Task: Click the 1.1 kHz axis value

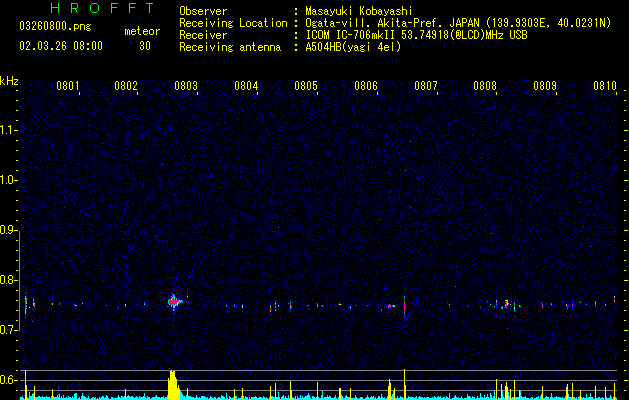Action: [8, 130]
